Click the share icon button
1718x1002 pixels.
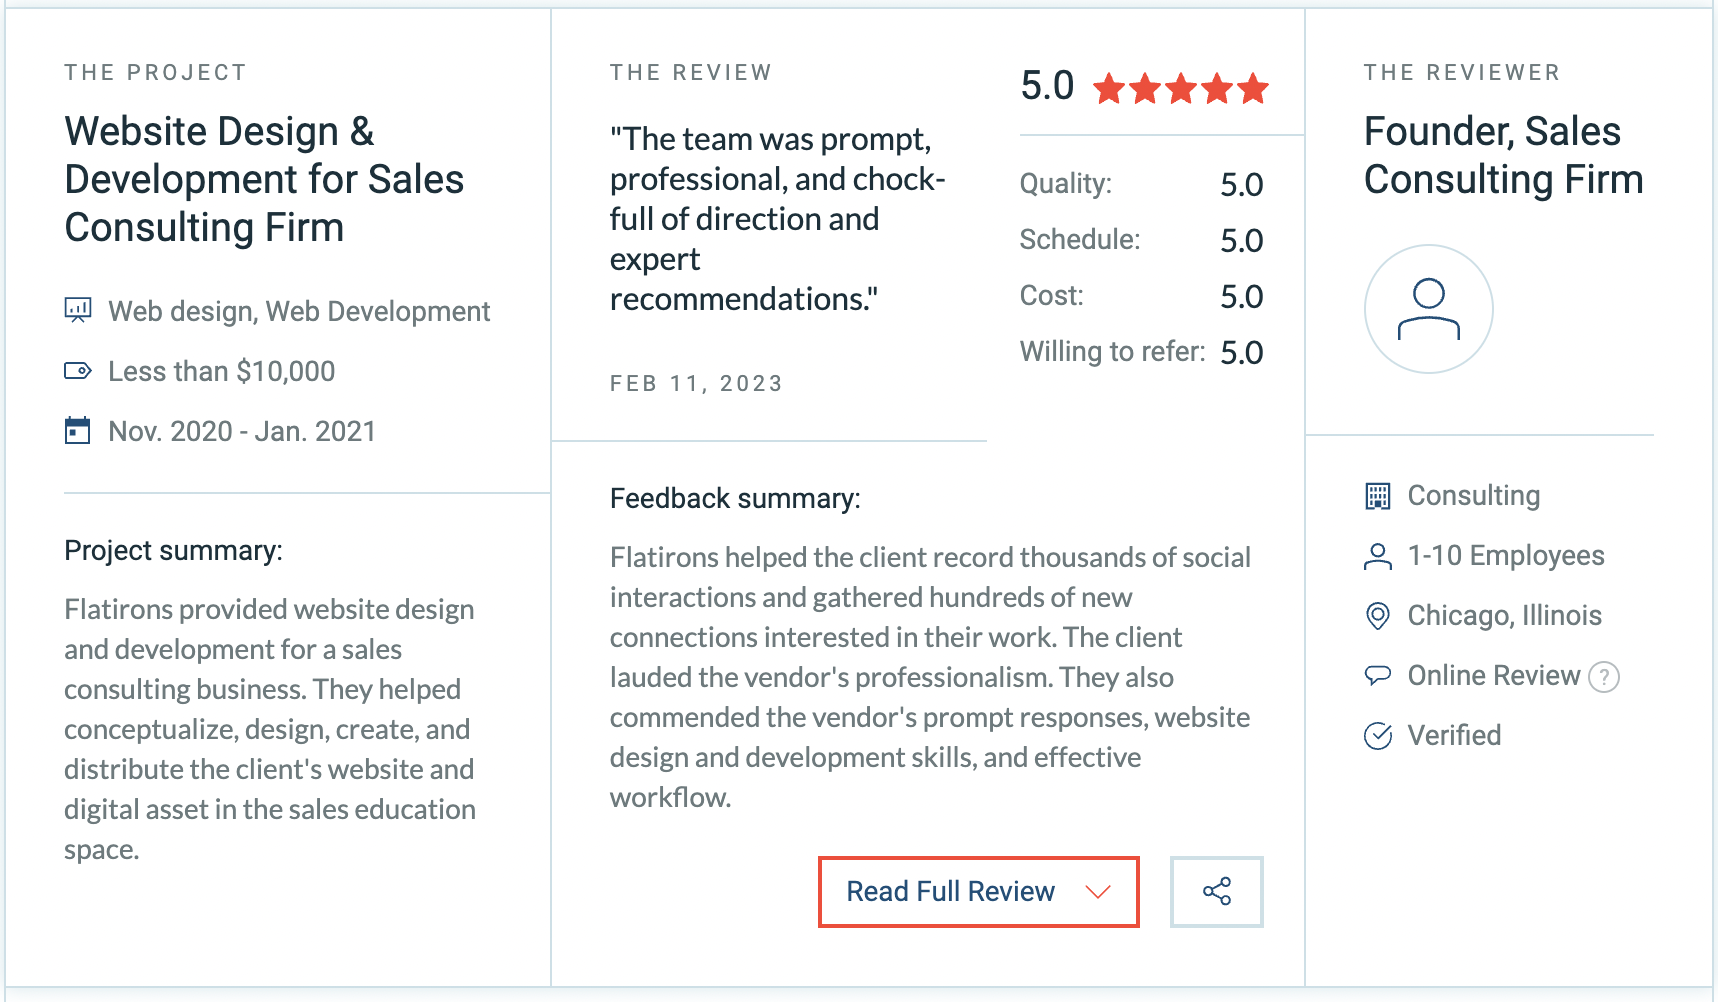click(1216, 891)
